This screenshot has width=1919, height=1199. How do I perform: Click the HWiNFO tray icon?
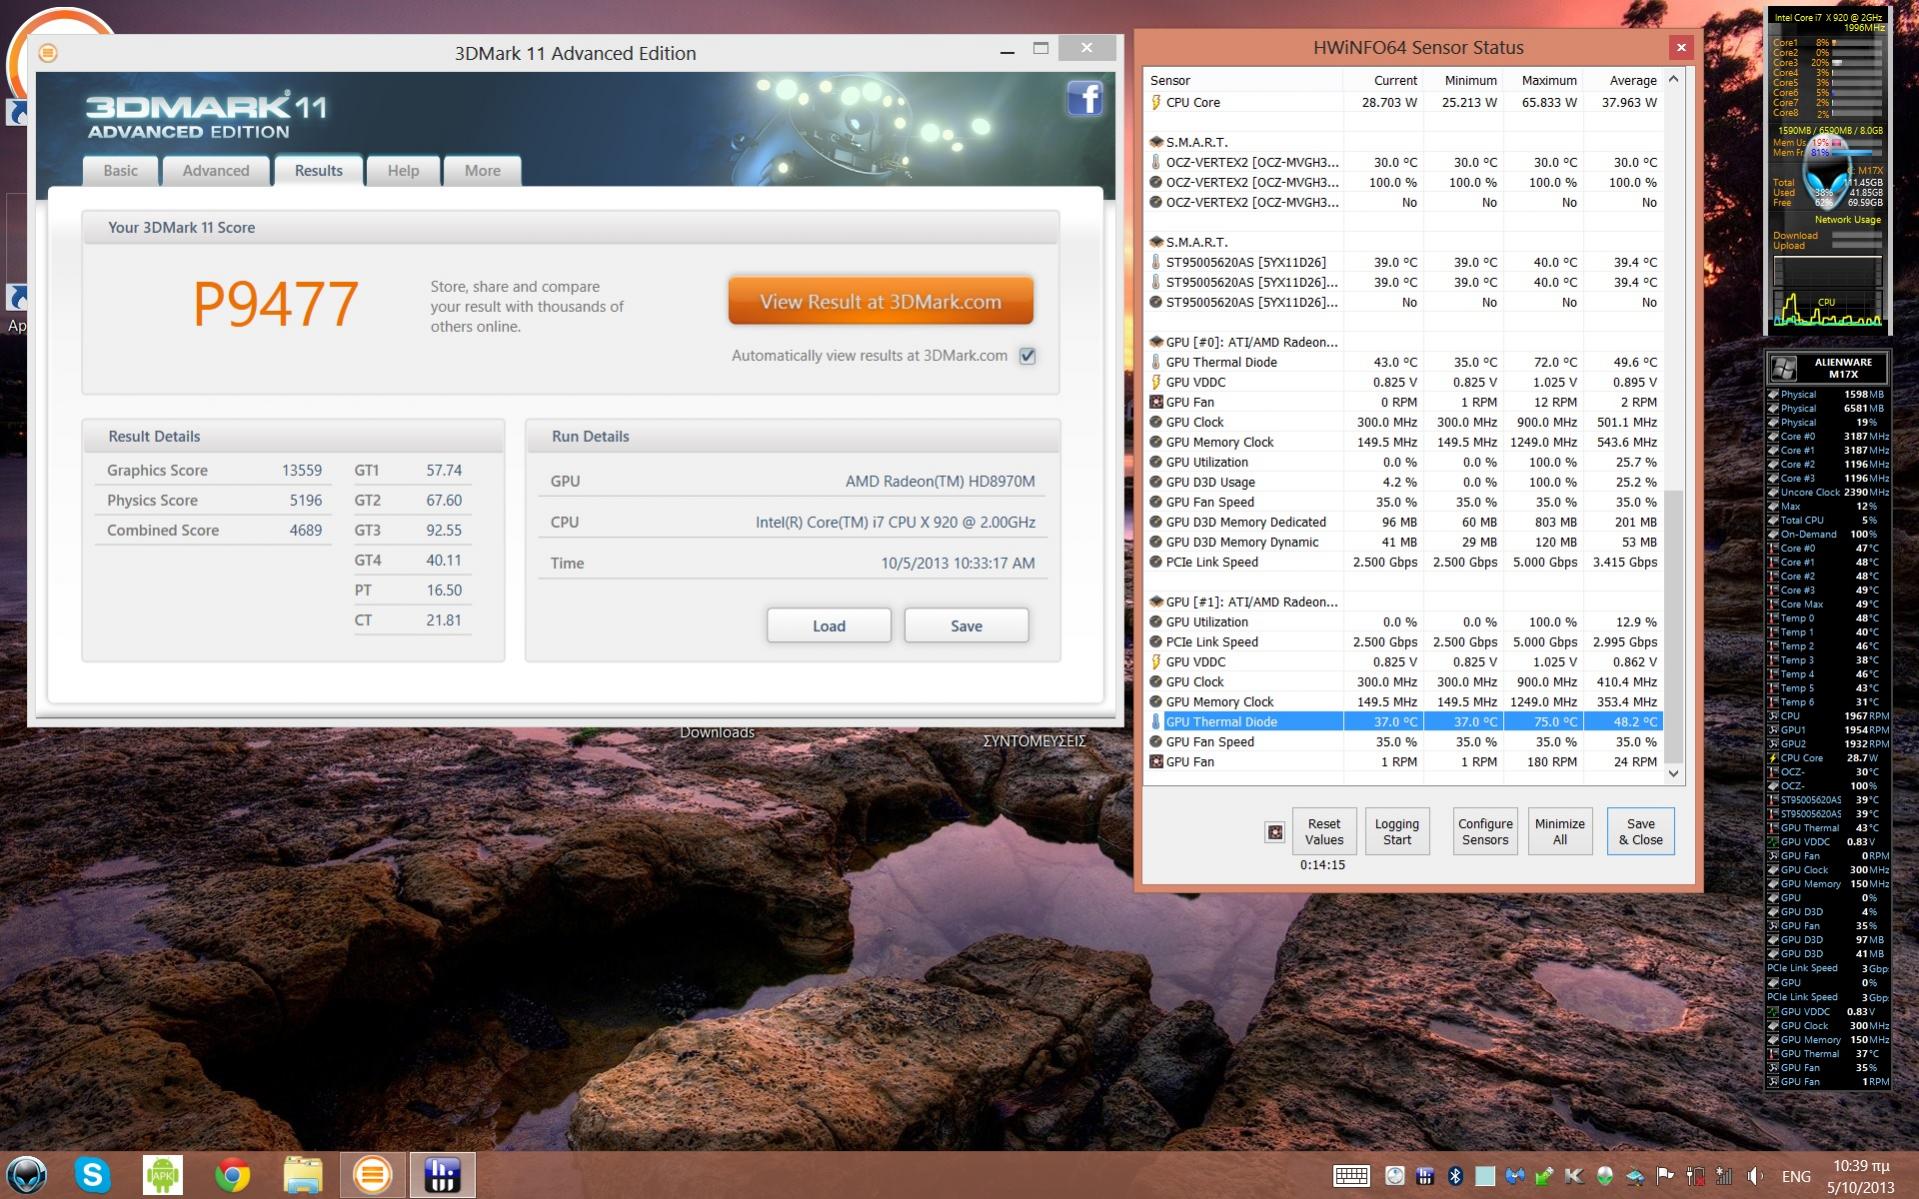1425,1176
